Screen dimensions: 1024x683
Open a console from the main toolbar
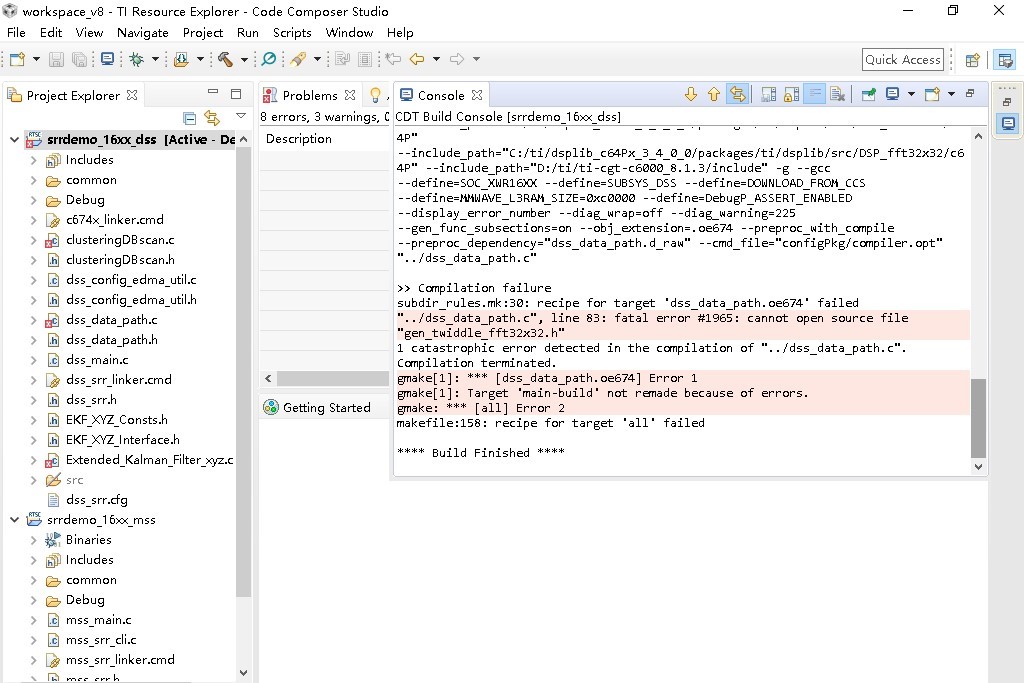click(108, 59)
